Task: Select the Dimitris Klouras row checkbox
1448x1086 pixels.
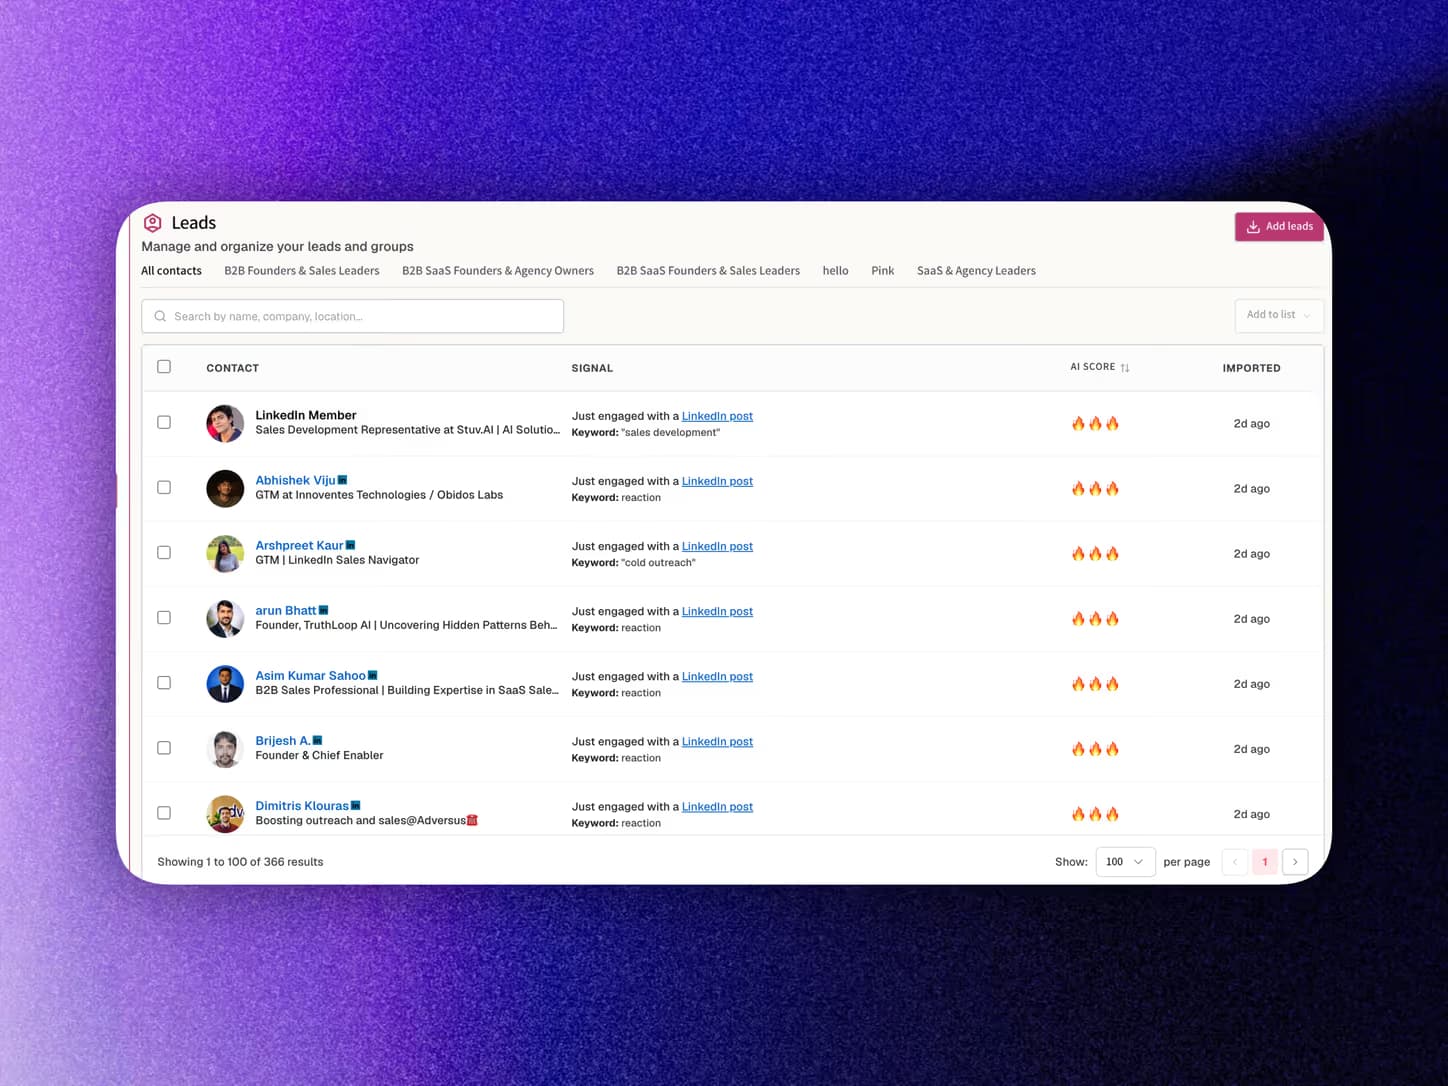Action: [164, 812]
